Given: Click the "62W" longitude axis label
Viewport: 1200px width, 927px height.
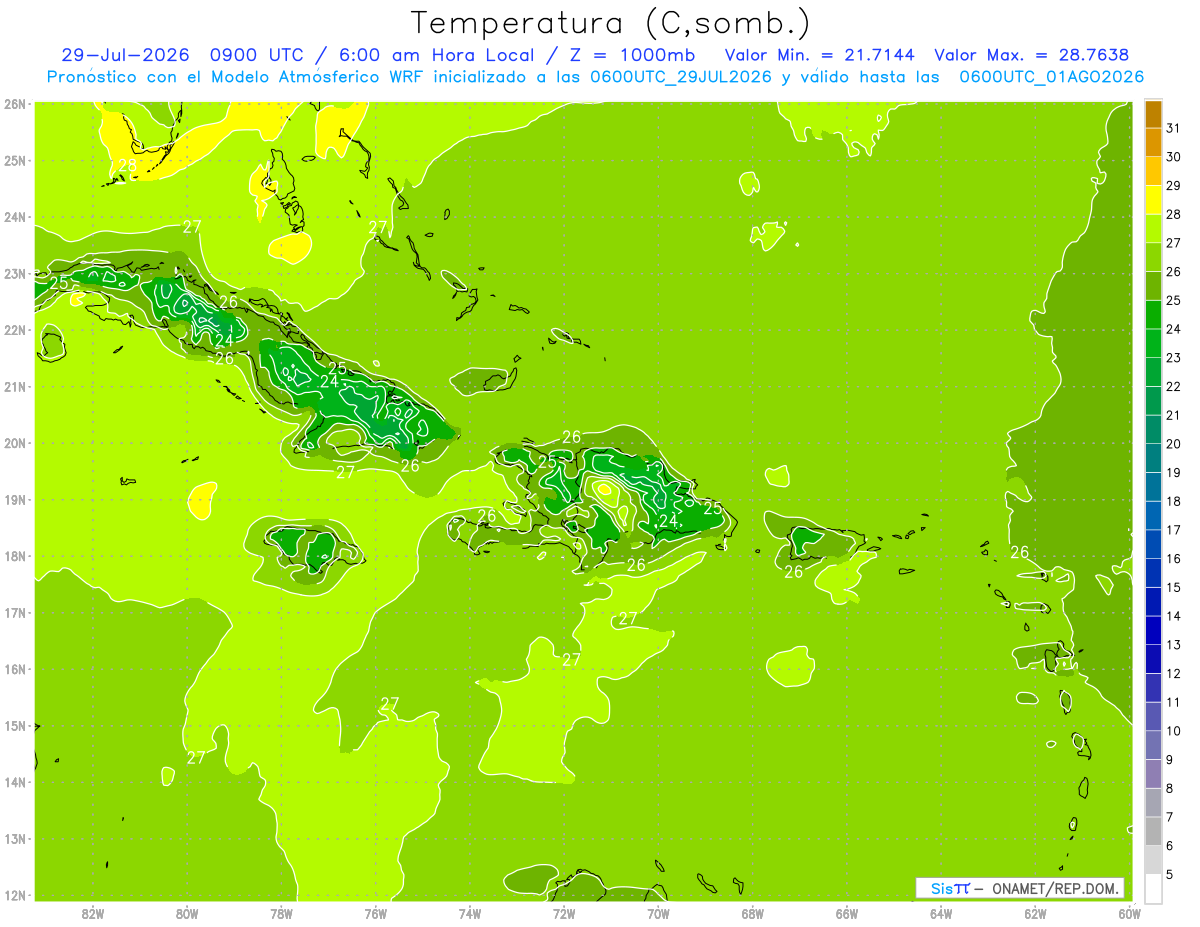Looking at the screenshot, I should [1035, 913].
